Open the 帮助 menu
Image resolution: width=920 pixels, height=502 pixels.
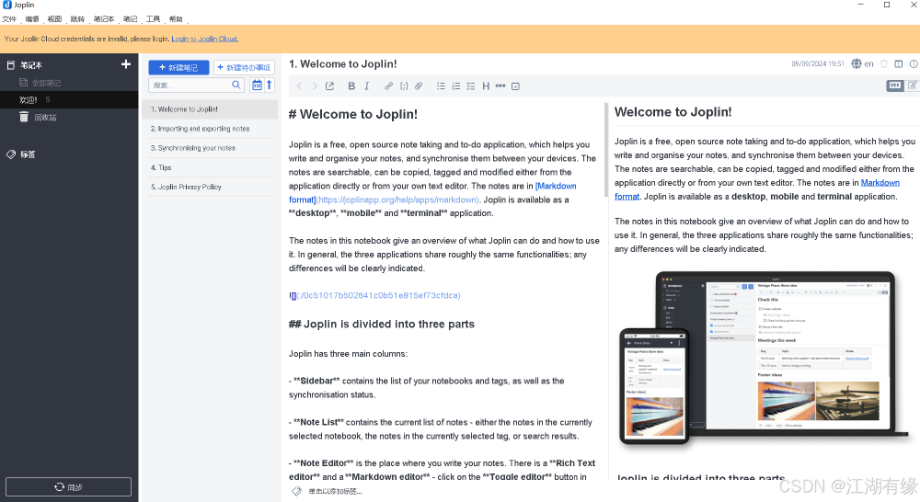(x=176, y=19)
